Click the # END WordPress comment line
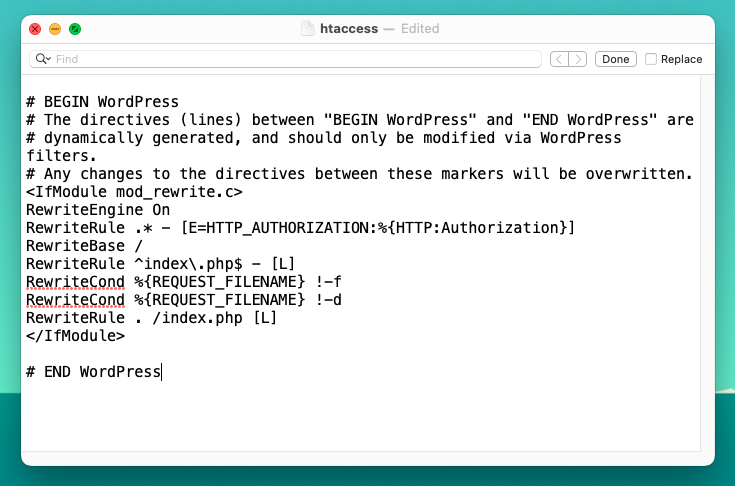The width and height of the screenshot is (735, 486). (x=93, y=372)
